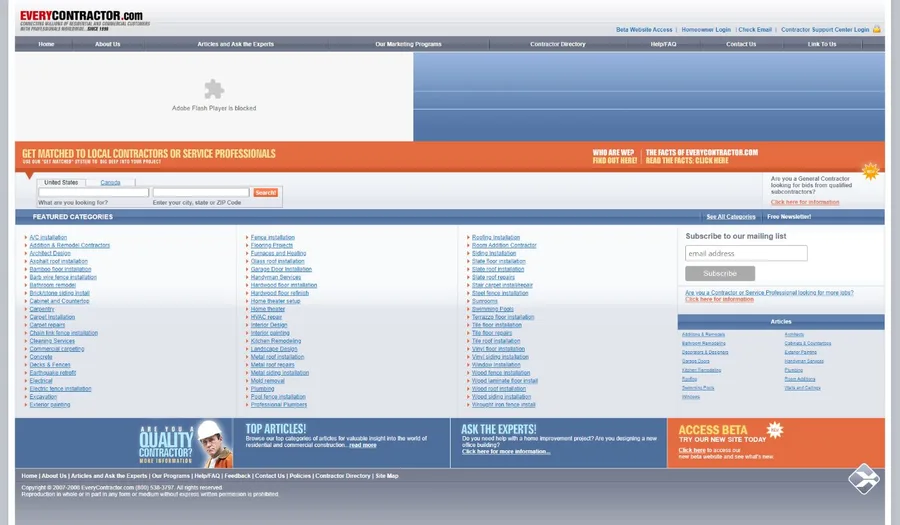Open Room Addition Contractor category

tap(504, 245)
